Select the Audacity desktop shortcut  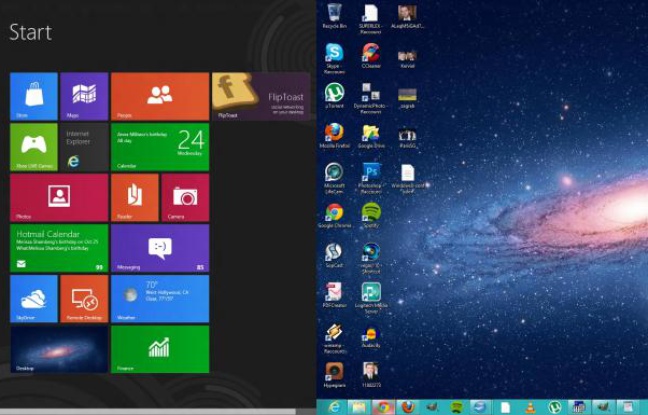point(371,335)
